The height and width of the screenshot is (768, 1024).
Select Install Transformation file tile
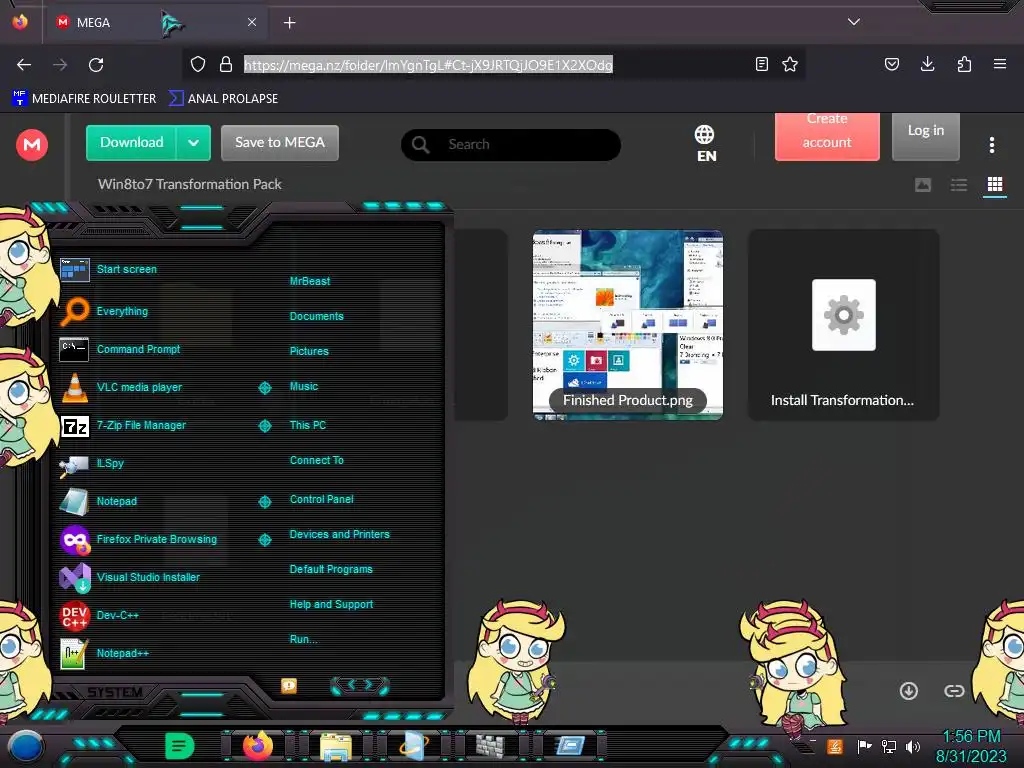point(843,325)
